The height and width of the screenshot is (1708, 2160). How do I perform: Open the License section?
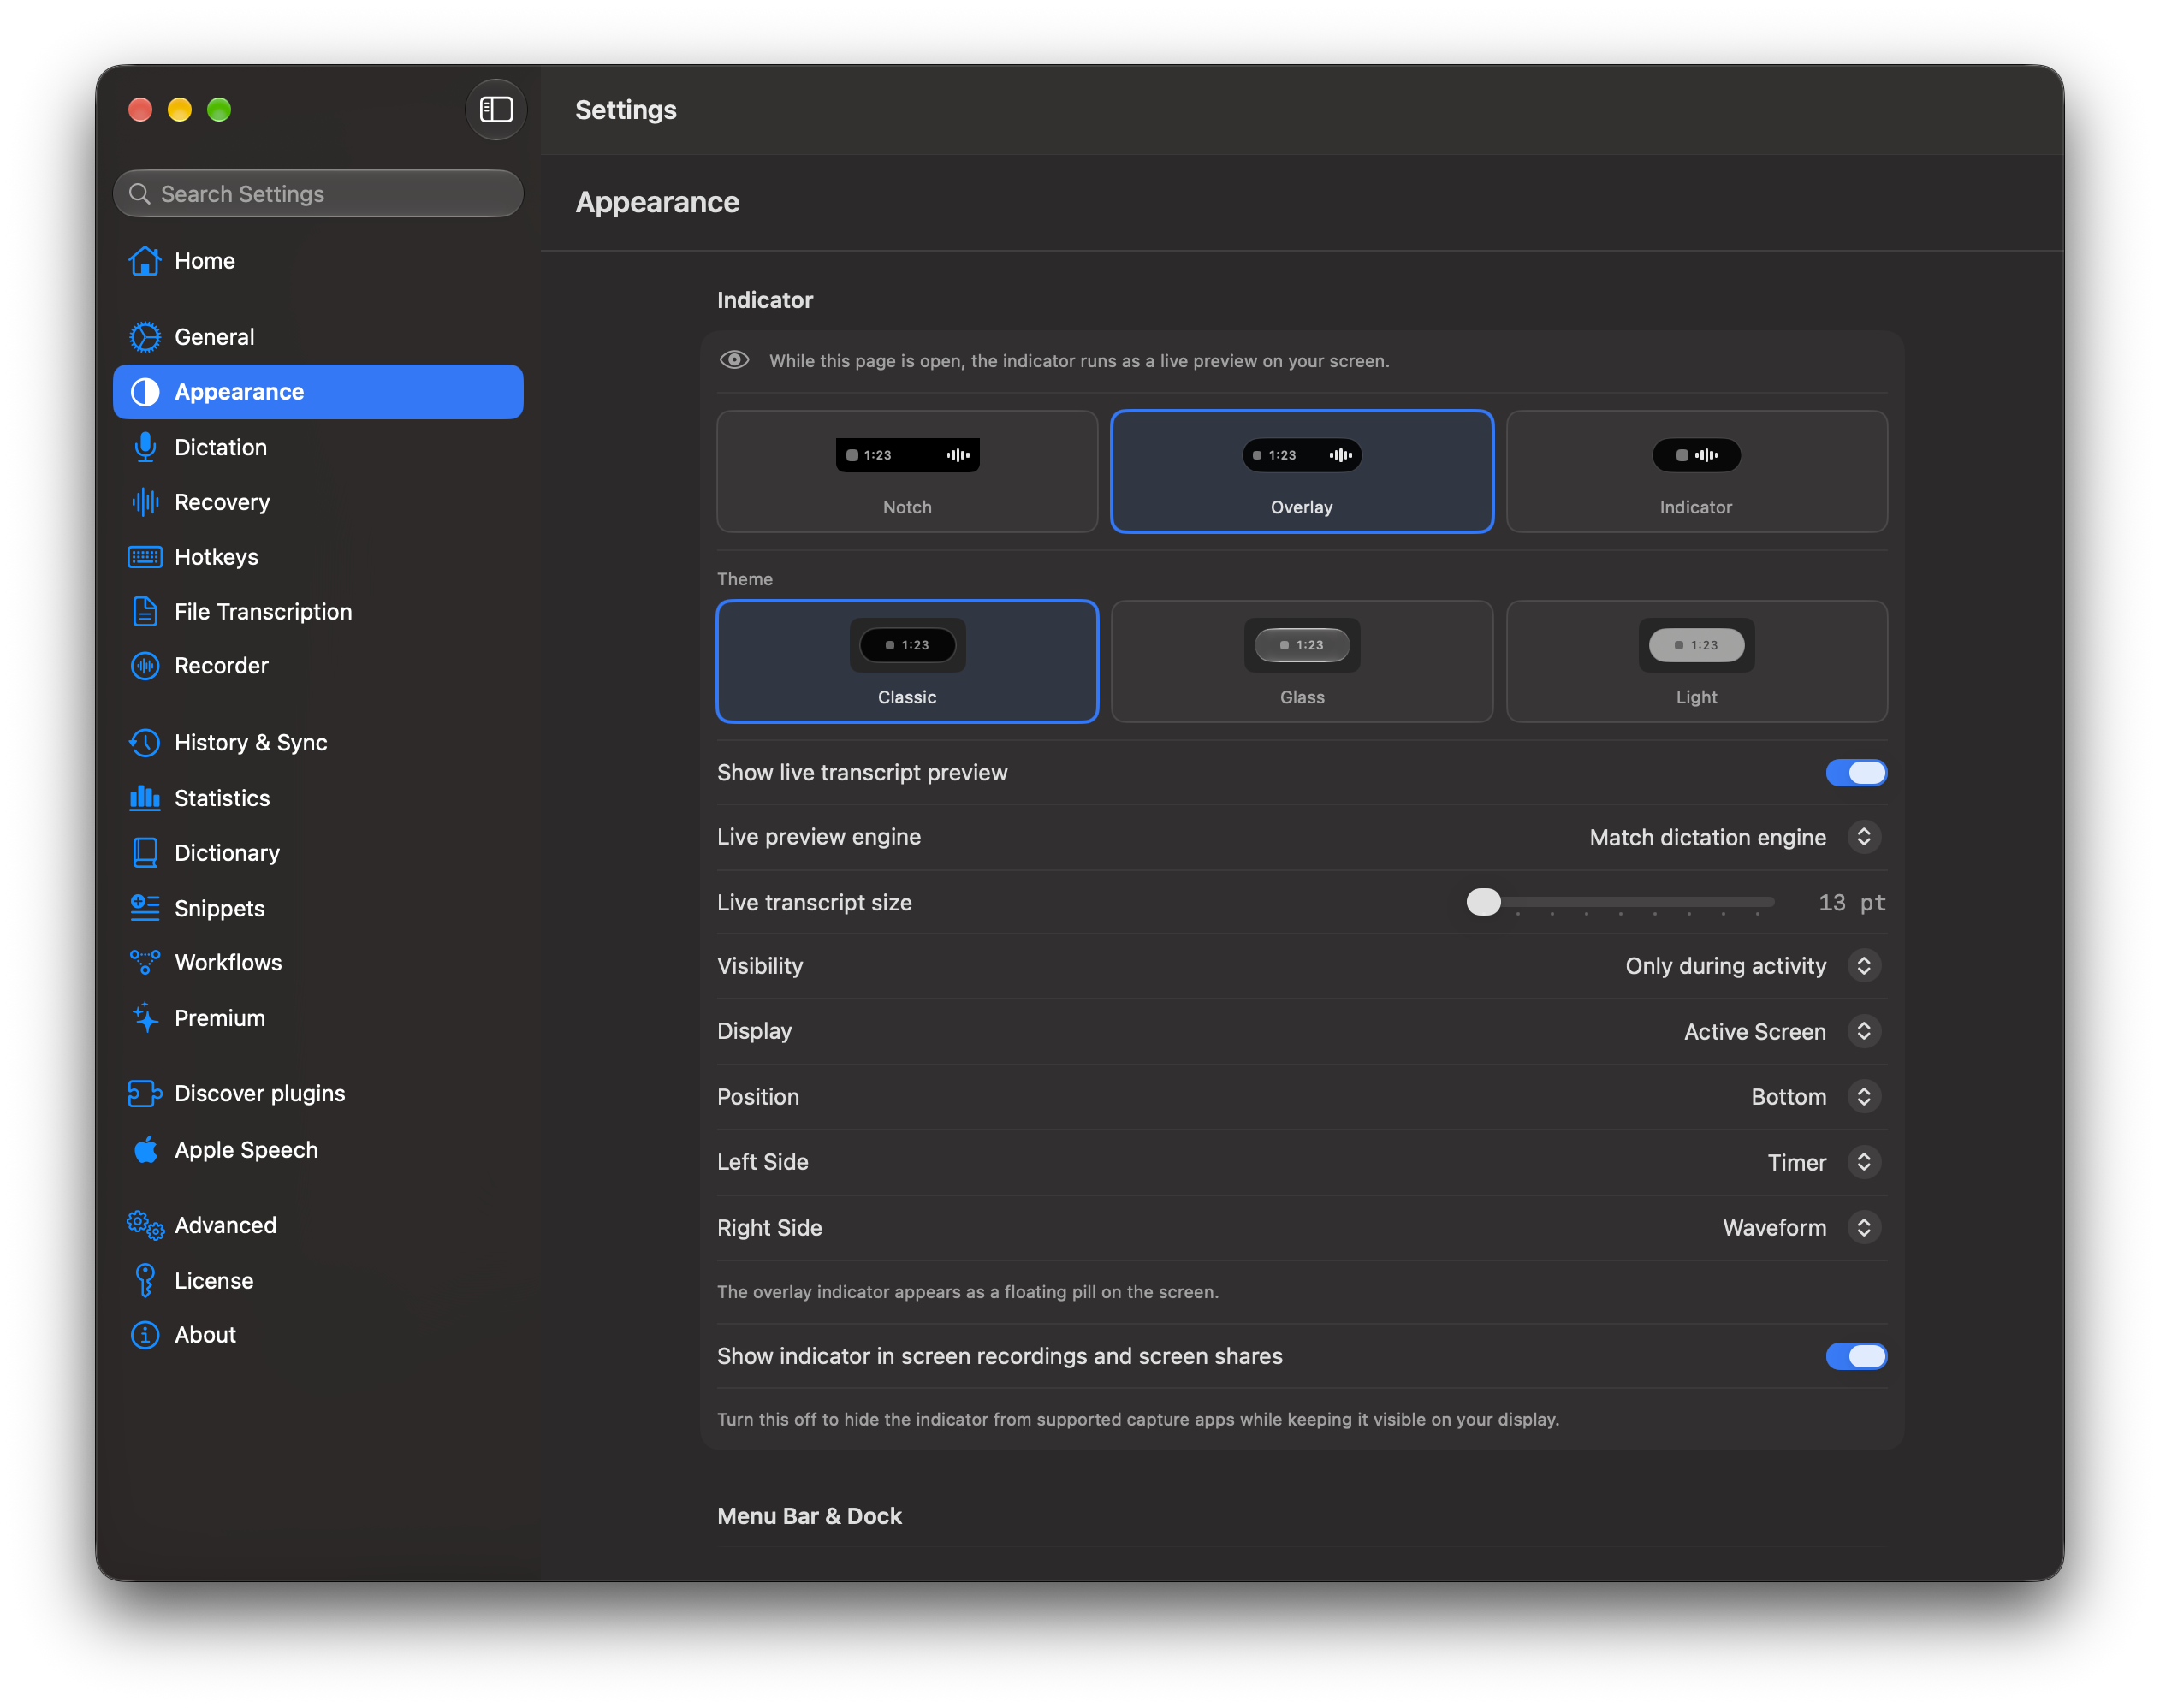pyautogui.click(x=318, y=1280)
